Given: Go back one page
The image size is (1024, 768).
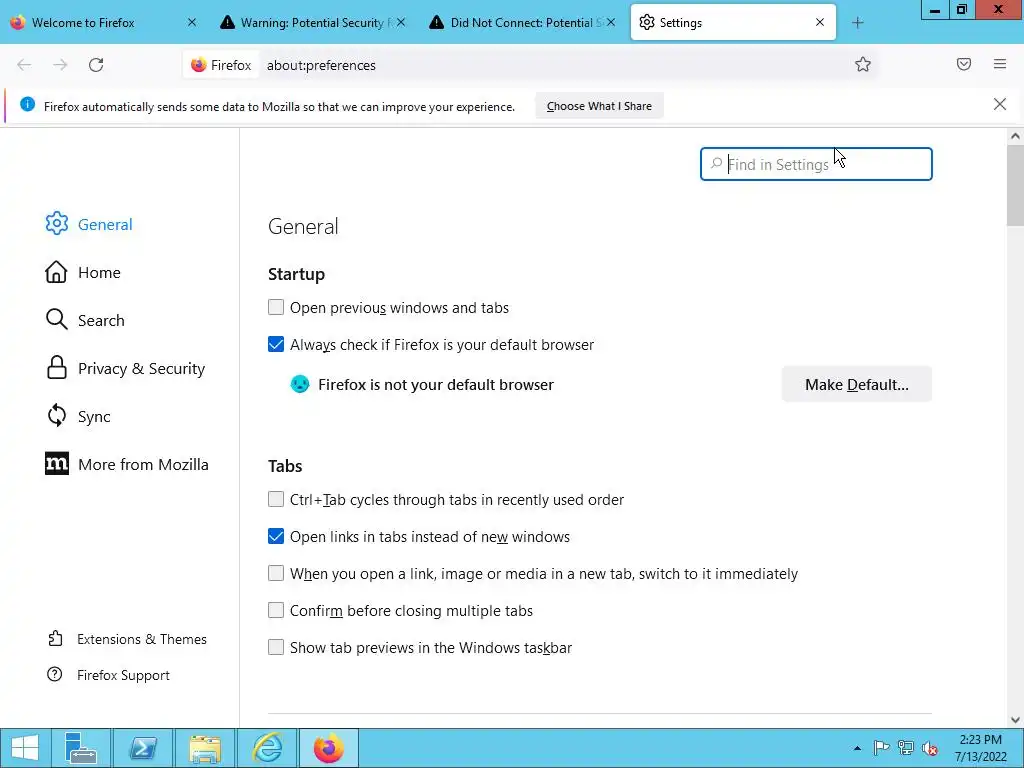Looking at the screenshot, I should pyautogui.click(x=24, y=65).
